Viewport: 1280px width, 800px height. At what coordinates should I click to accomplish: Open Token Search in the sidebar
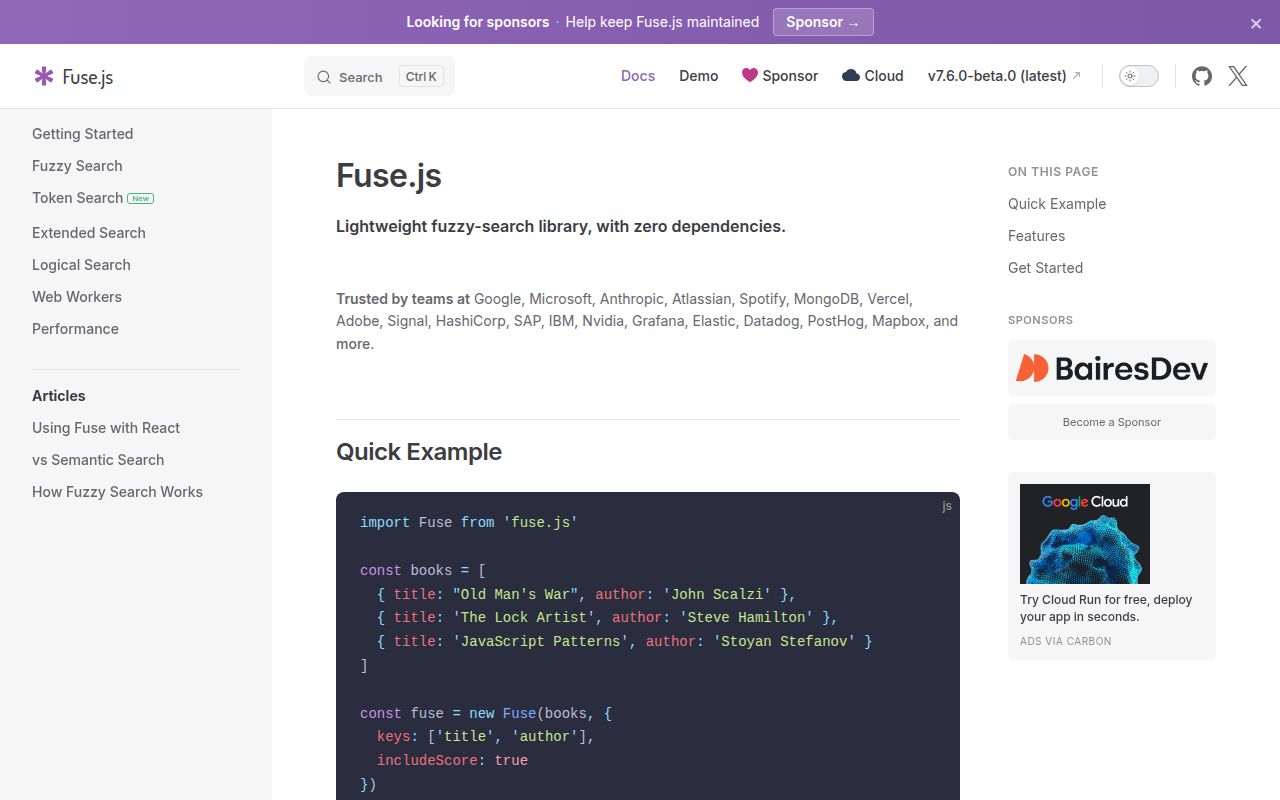pos(77,198)
